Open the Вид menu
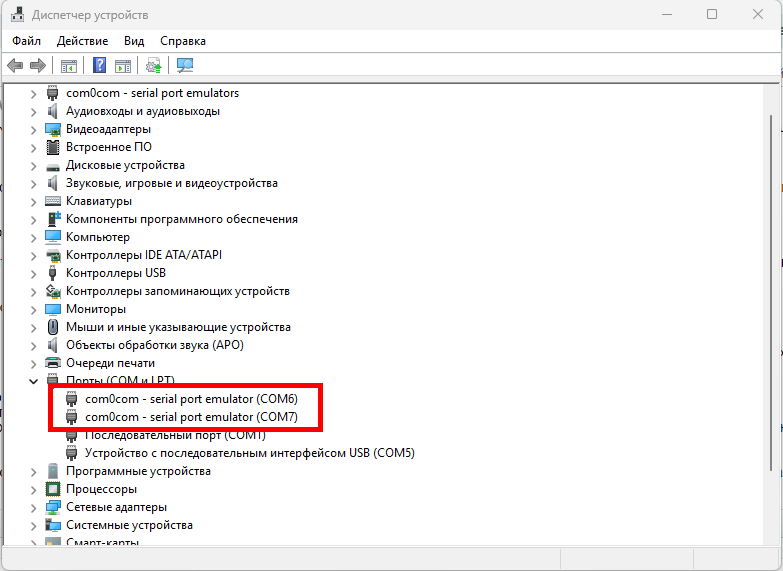 pyautogui.click(x=134, y=40)
